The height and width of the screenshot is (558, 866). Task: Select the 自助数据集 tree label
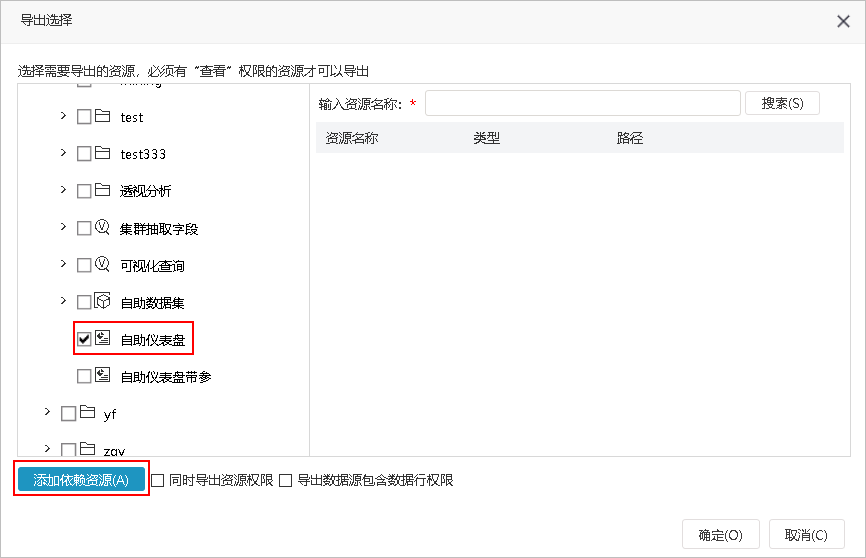[x=152, y=303]
